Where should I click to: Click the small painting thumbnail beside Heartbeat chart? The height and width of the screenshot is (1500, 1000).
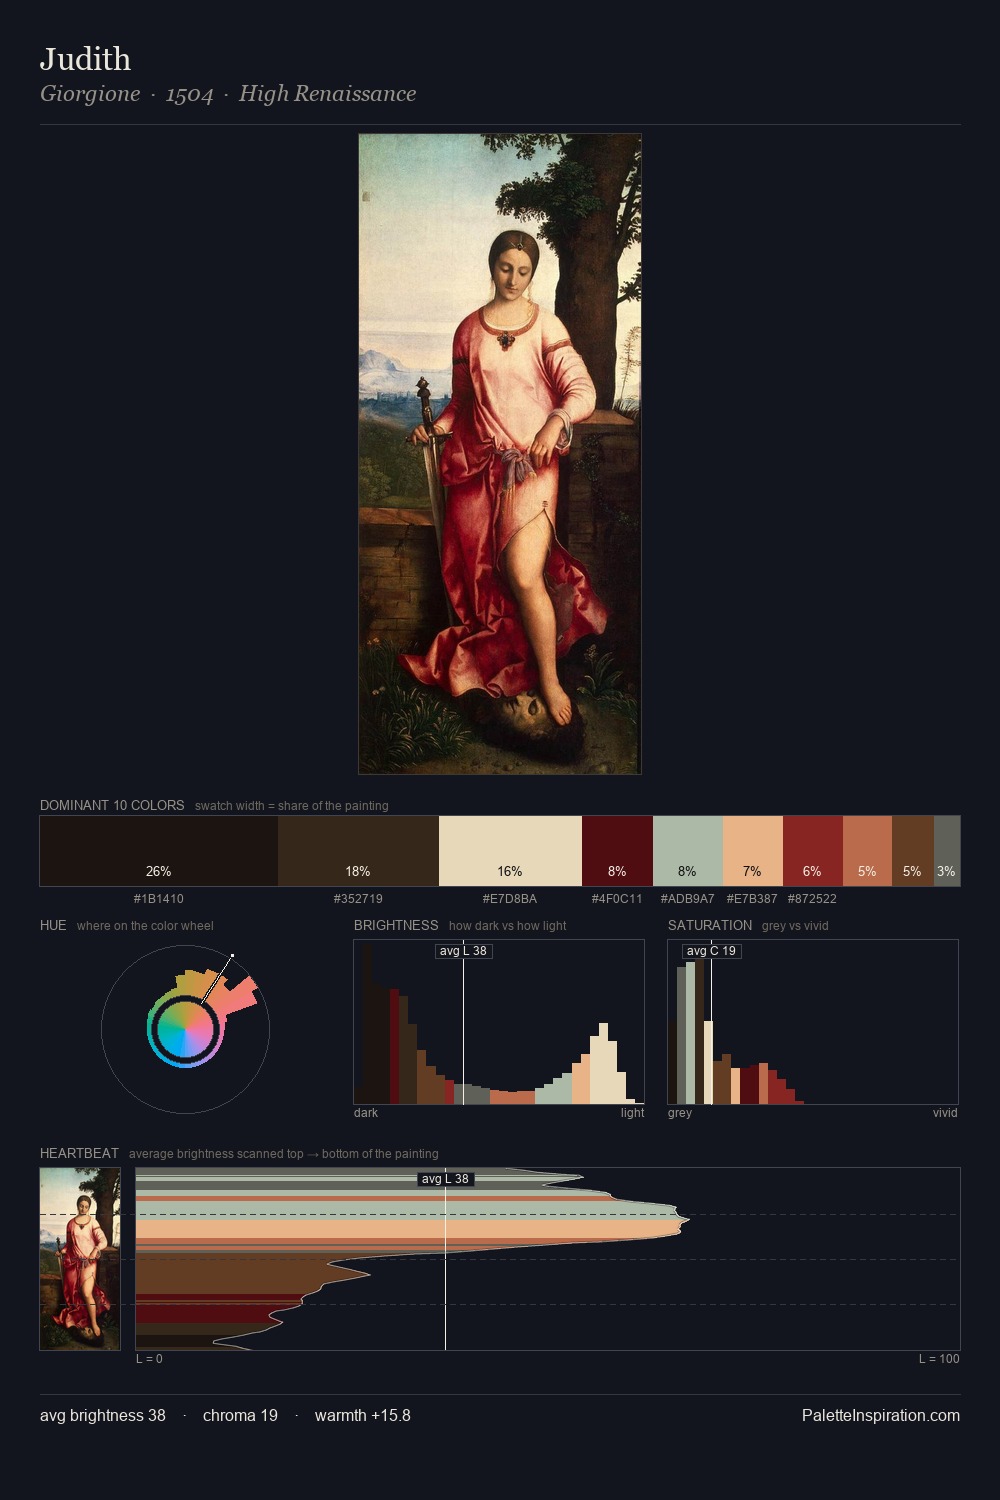coord(80,1259)
